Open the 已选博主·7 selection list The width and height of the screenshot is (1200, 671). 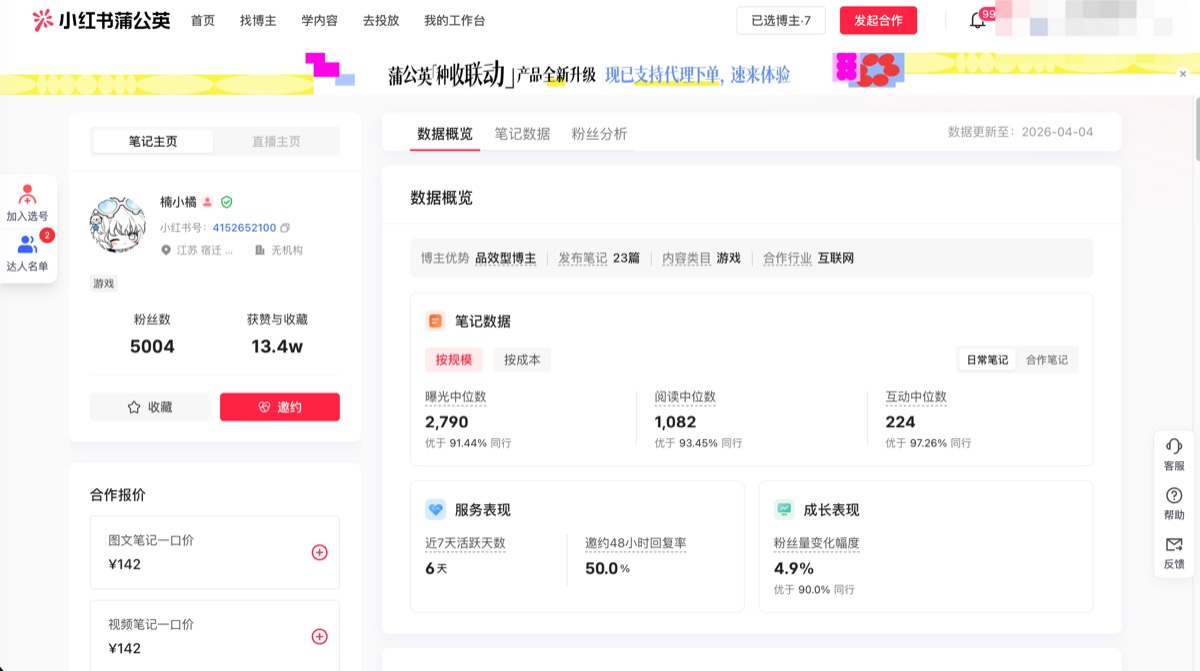(x=782, y=20)
